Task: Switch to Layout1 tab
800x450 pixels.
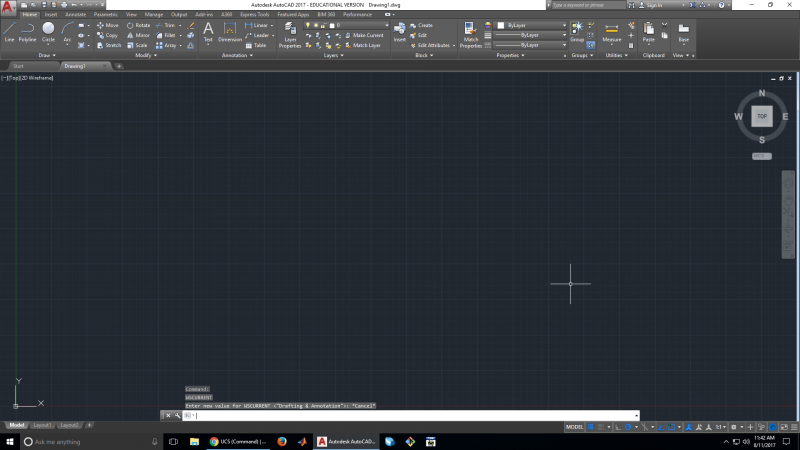Action: tap(42, 425)
